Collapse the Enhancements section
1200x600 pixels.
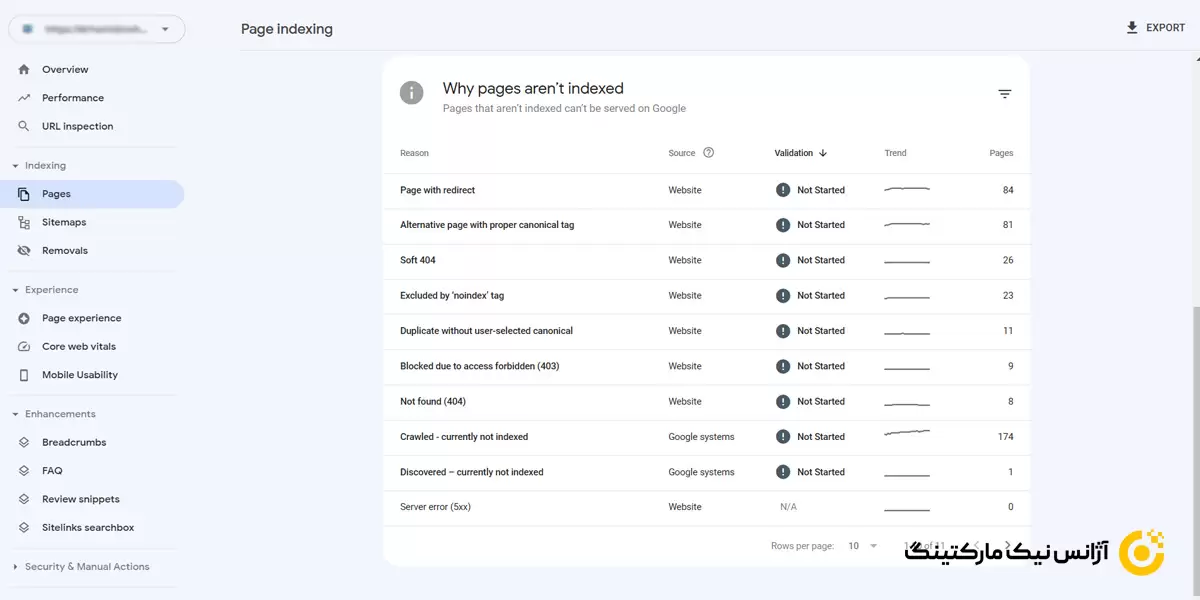click(15, 414)
